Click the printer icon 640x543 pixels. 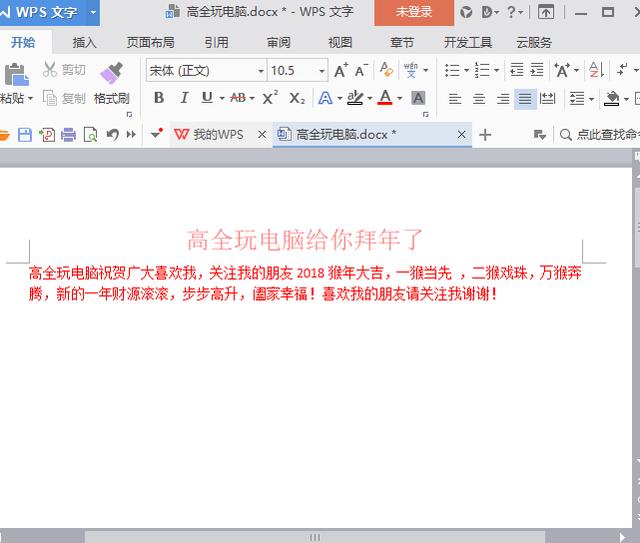68,134
